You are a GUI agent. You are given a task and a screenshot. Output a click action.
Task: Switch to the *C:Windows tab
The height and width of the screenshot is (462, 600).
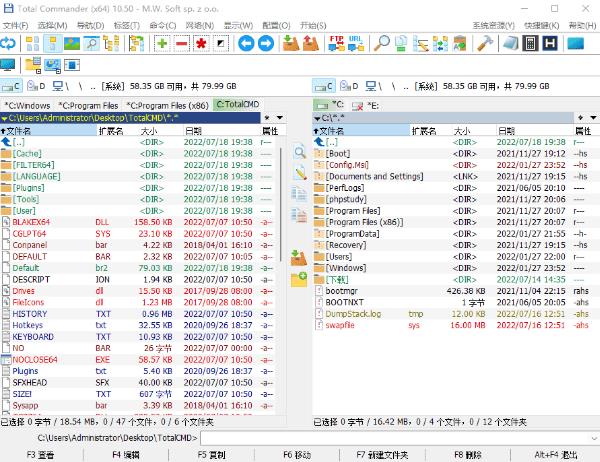point(28,105)
